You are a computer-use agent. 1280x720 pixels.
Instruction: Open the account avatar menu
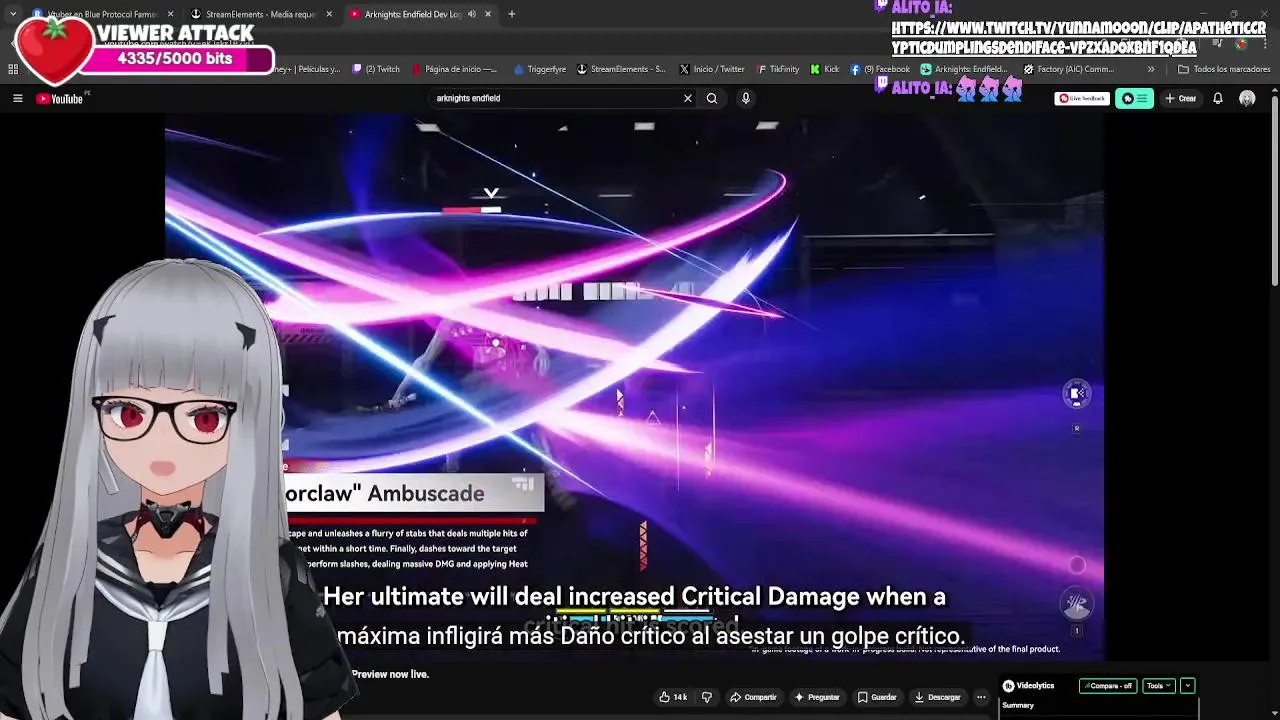click(x=1247, y=98)
